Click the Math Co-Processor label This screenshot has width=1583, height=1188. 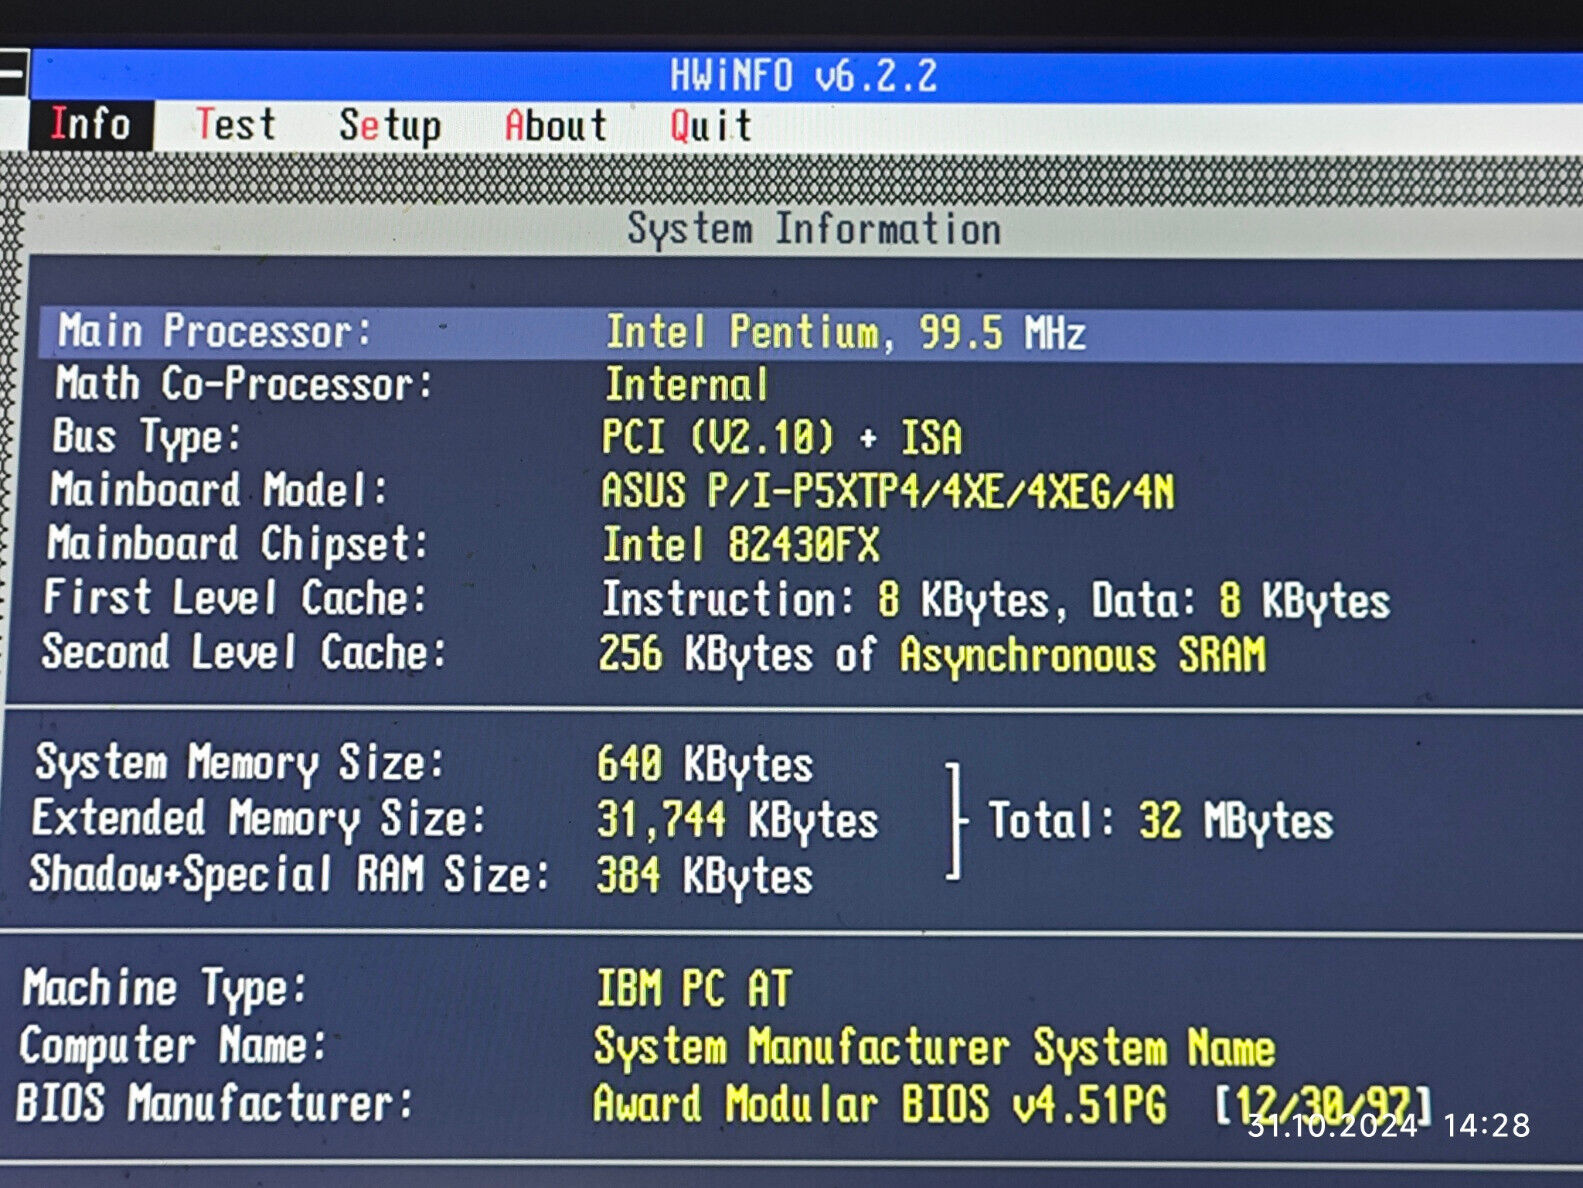(244, 384)
